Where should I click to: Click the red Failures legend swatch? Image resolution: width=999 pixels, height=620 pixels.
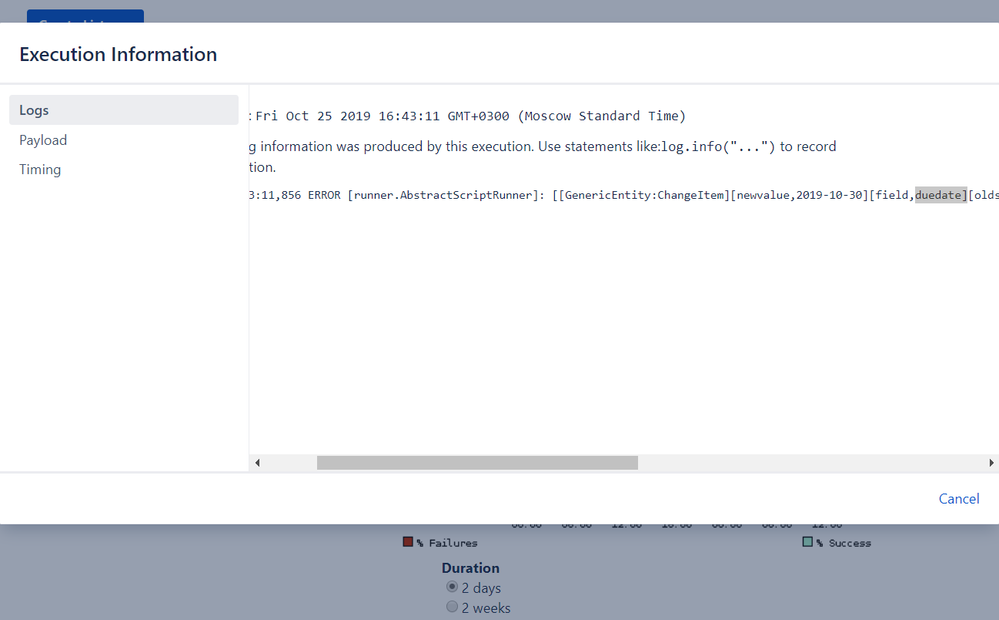click(408, 542)
